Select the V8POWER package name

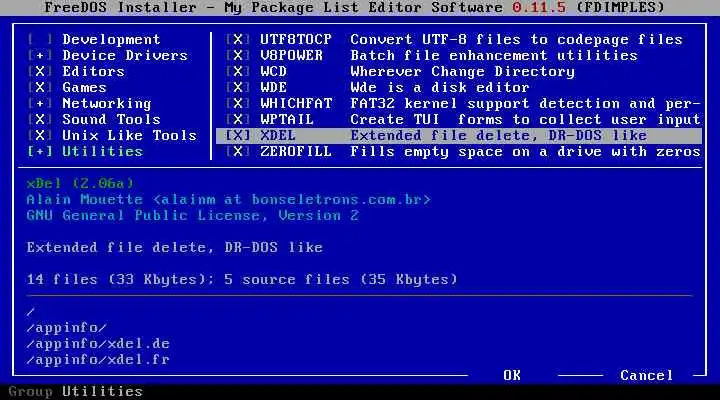(291, 56)
